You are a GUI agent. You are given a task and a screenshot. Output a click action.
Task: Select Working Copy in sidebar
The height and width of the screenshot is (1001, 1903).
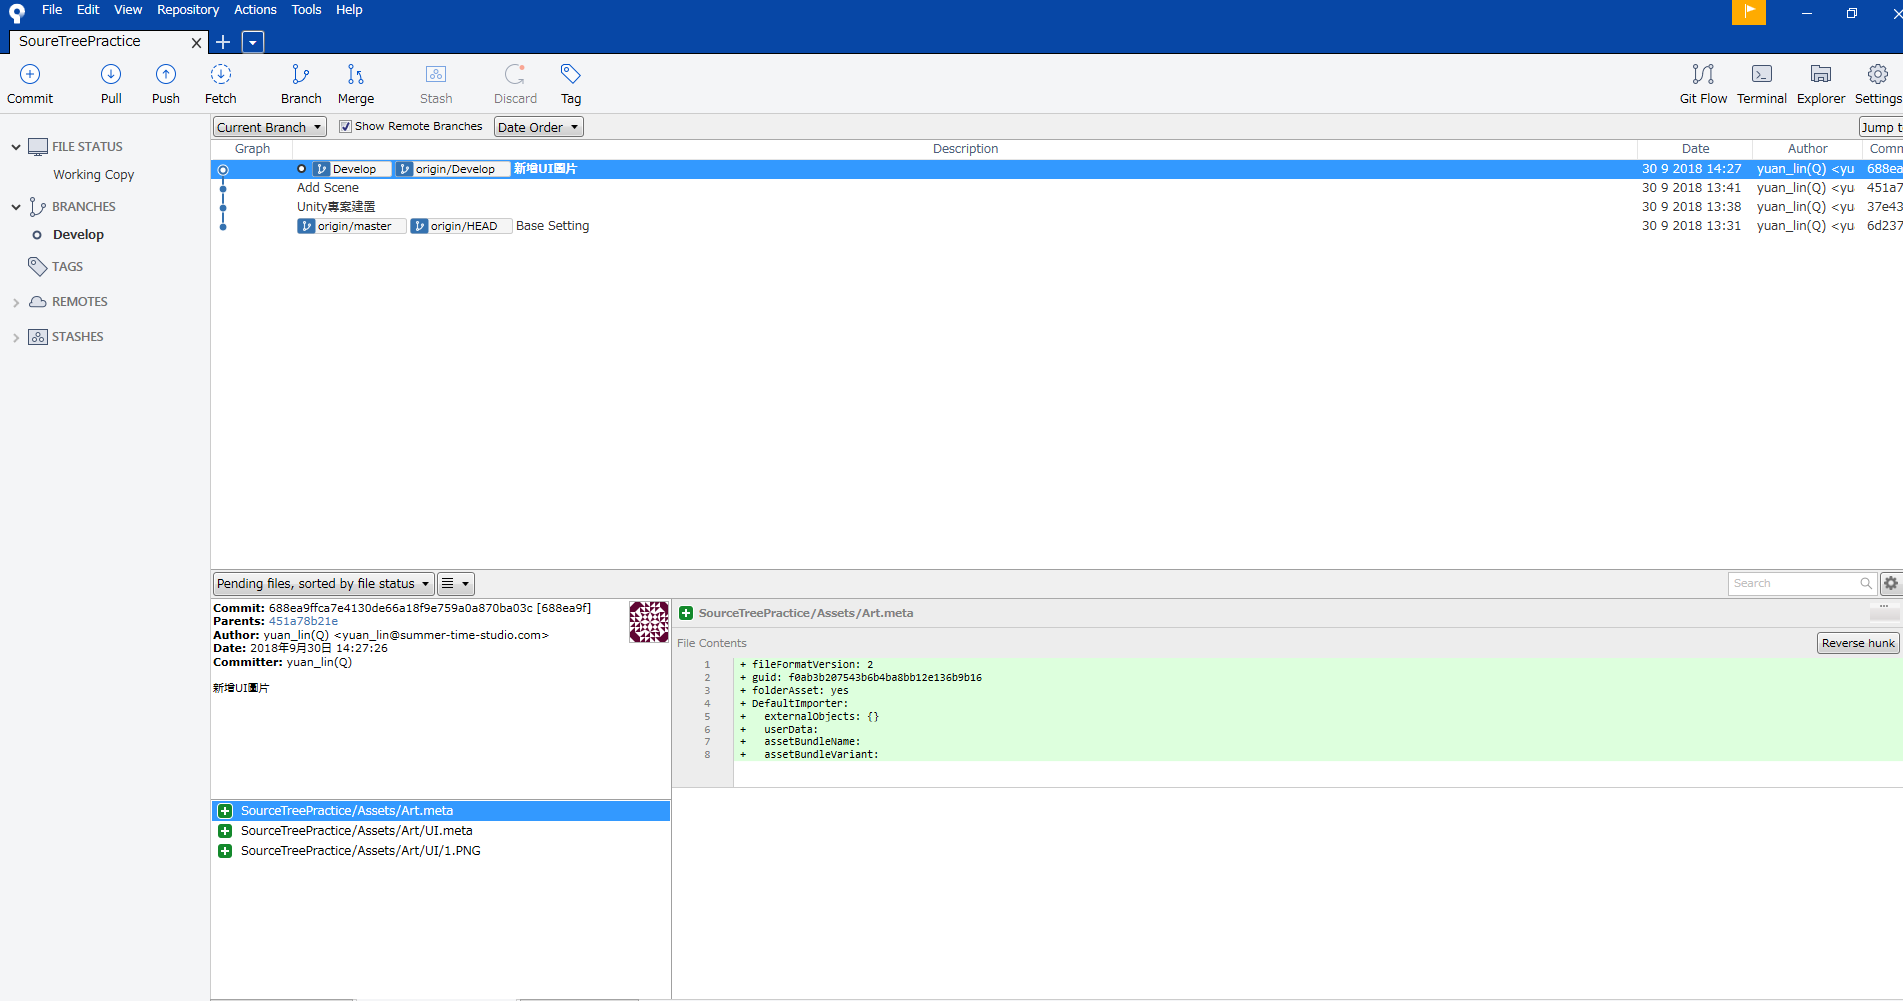(x=93, y=175)
